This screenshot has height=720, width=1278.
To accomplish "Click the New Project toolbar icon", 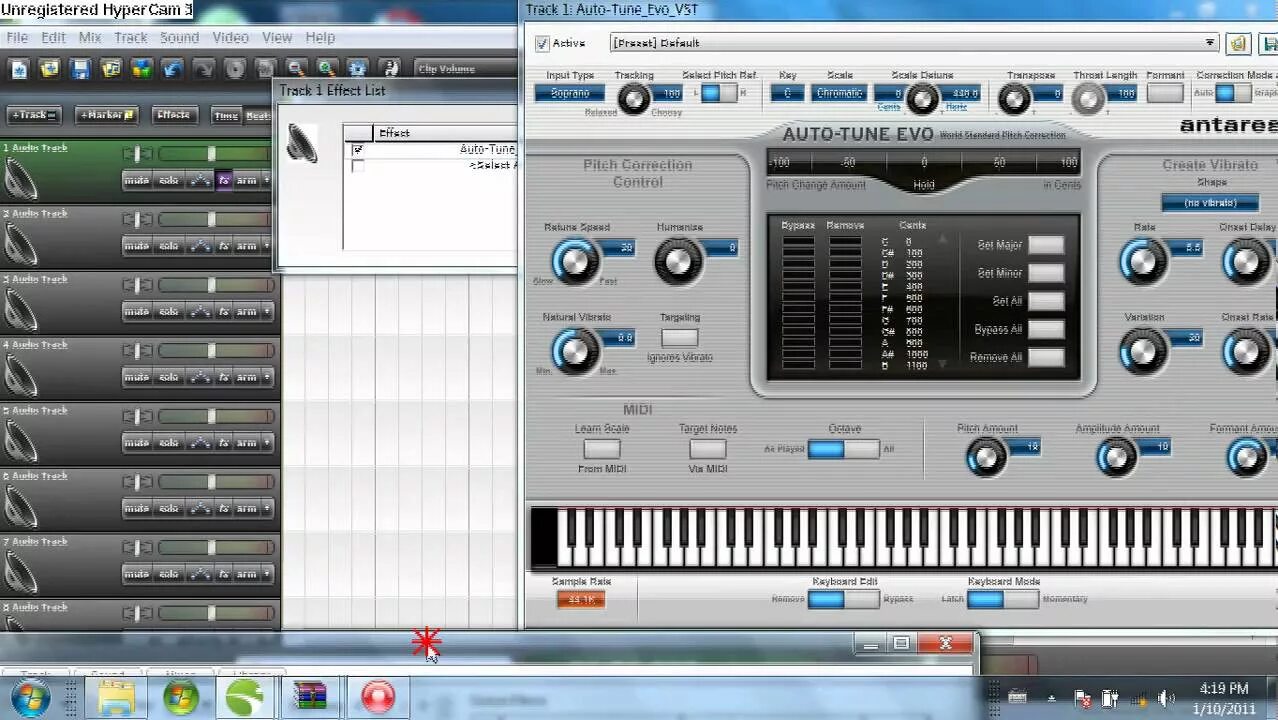I will point(19,69).
